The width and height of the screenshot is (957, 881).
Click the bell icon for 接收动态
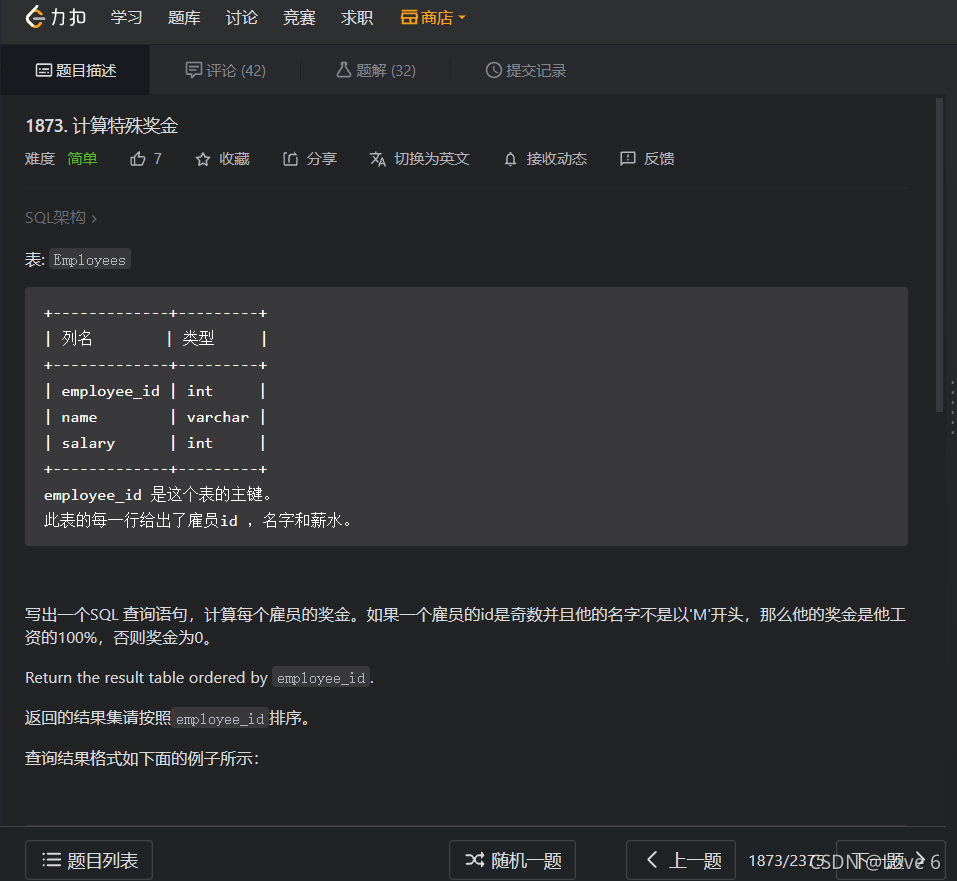[x=510, y=160]
